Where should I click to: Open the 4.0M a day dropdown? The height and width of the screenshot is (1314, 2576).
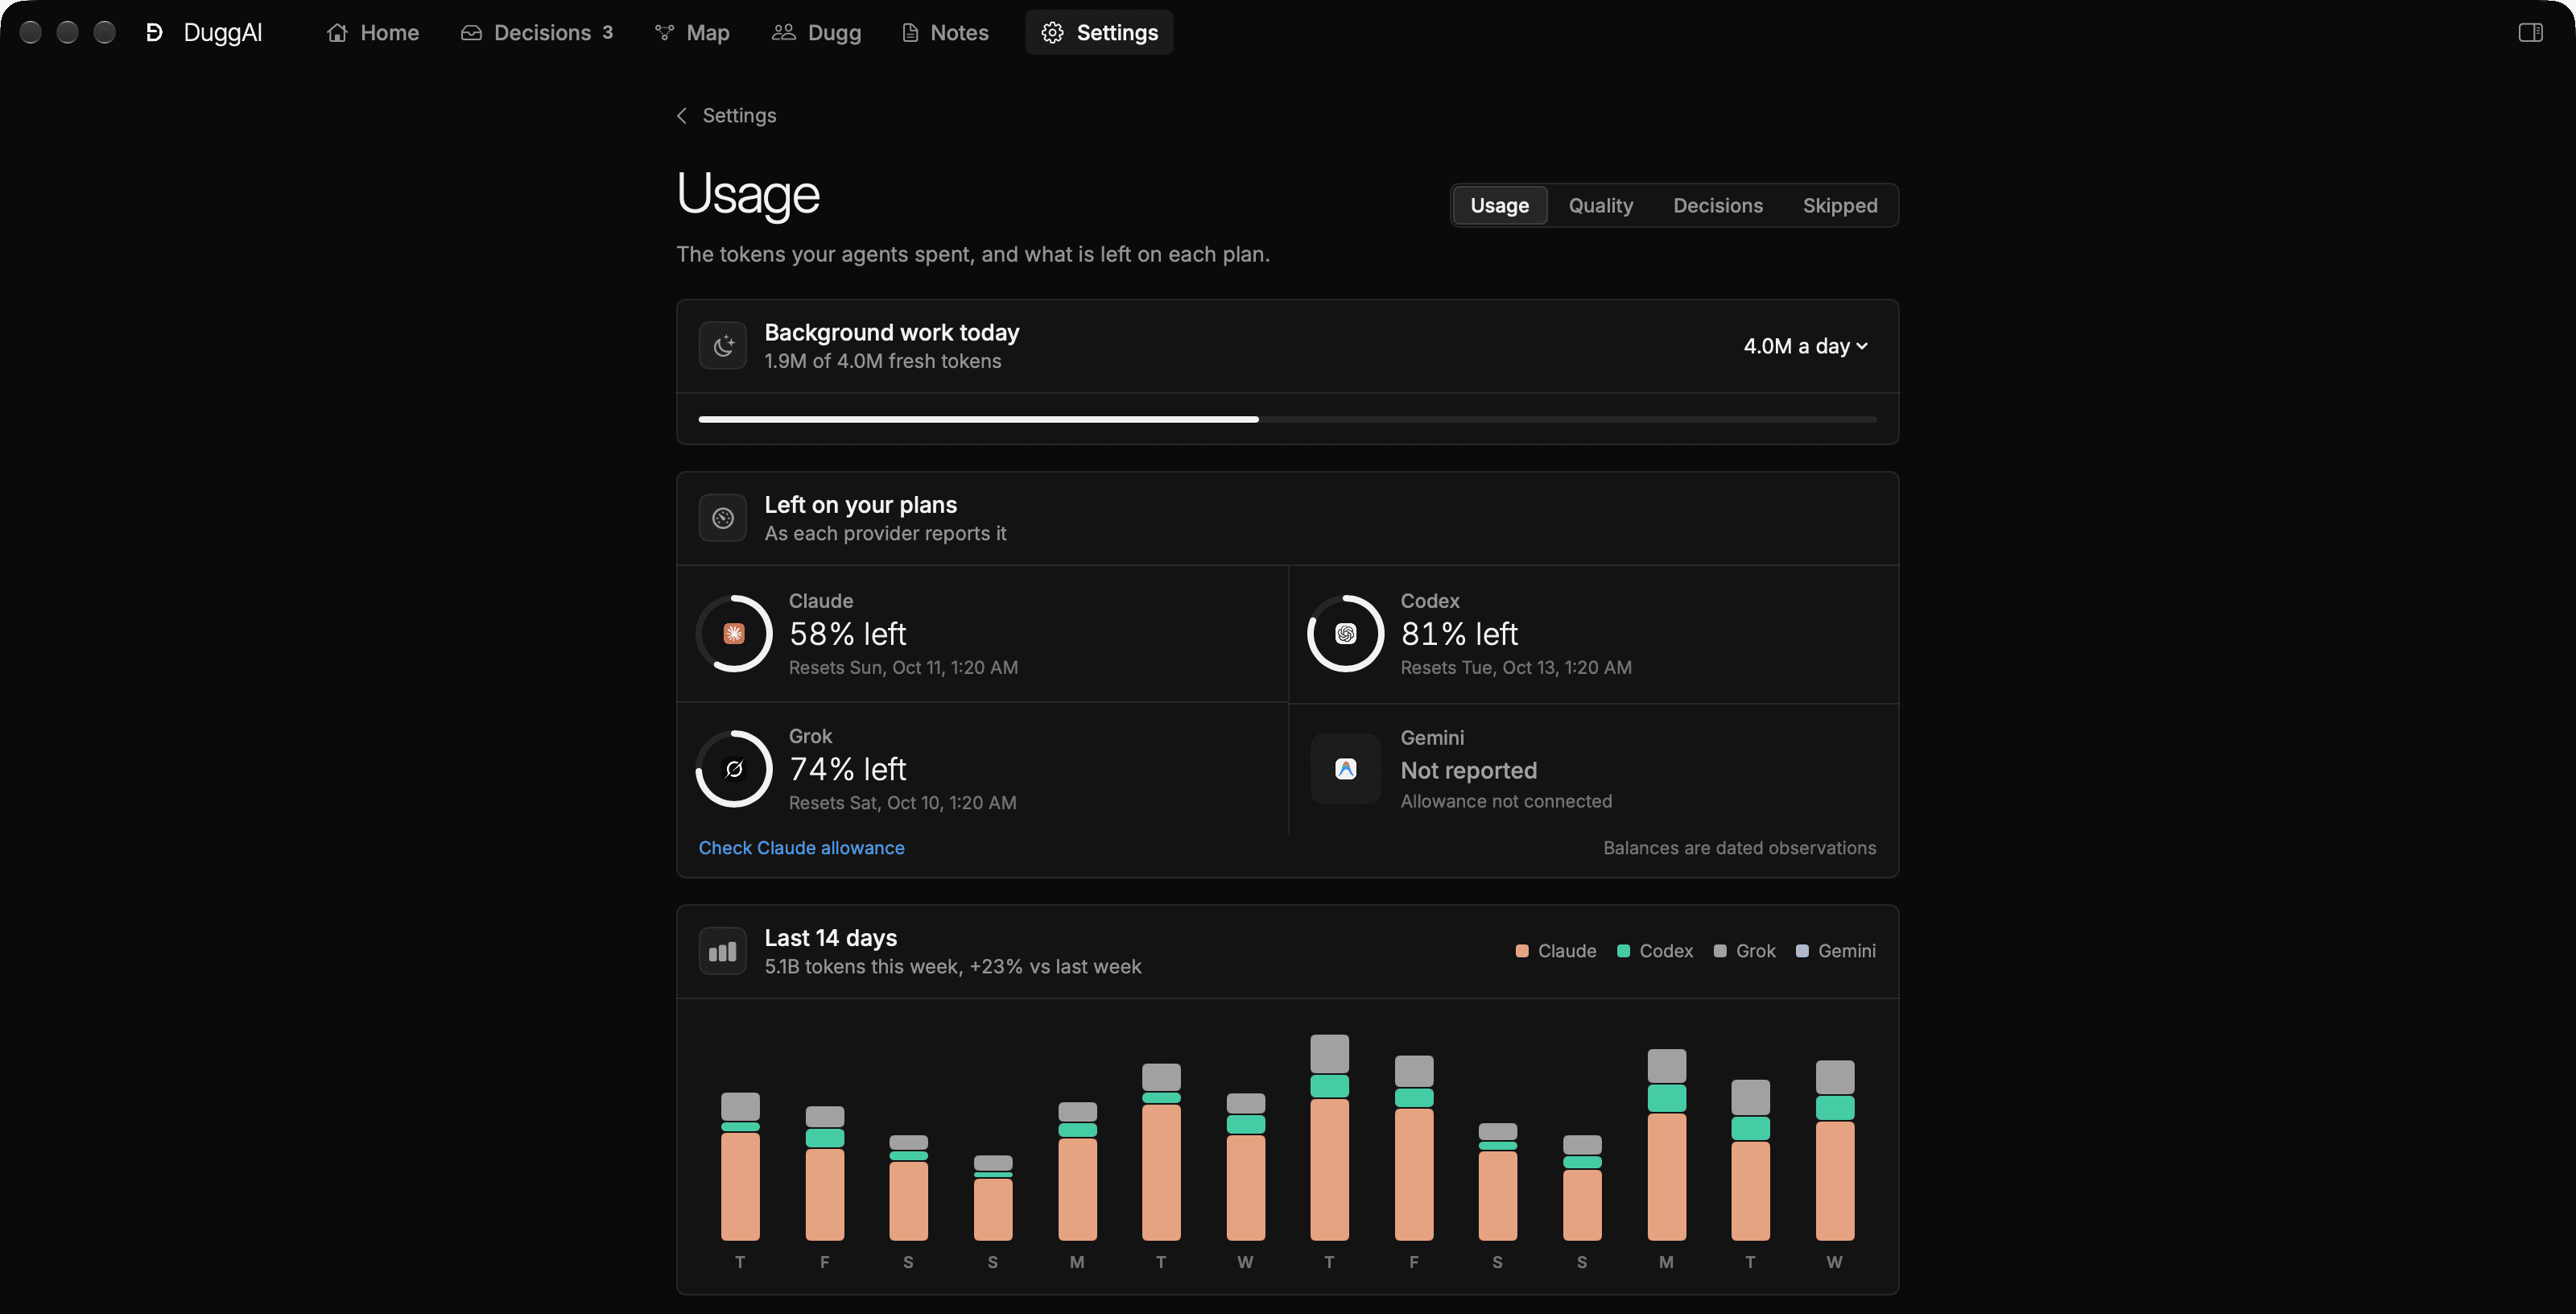(1805, 346)
